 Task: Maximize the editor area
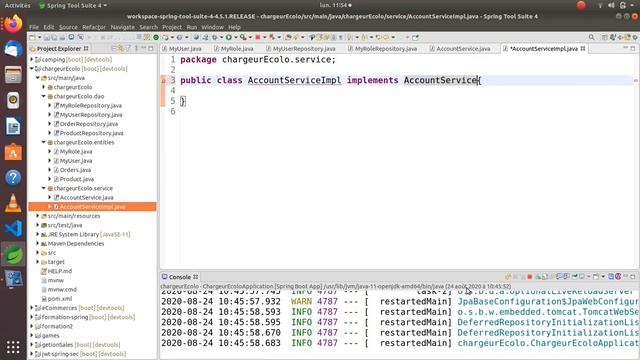tap(633, 49)
